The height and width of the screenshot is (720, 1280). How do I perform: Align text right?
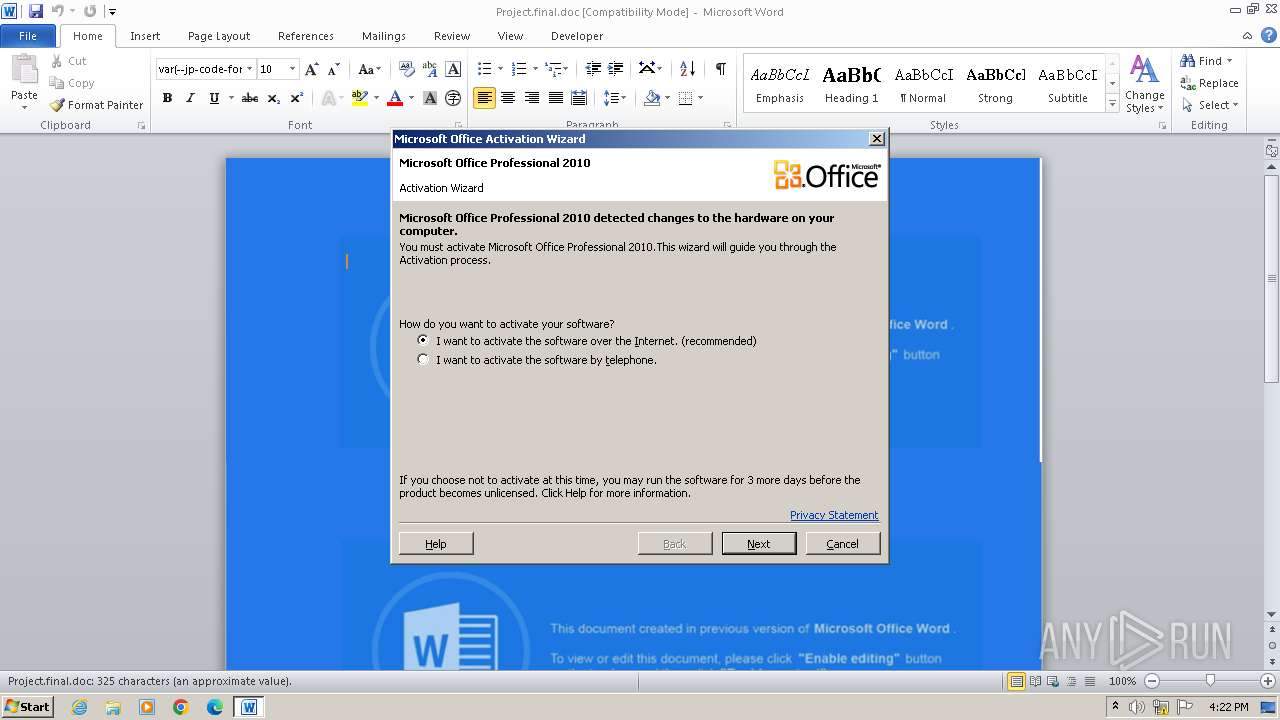coord(532,98)
